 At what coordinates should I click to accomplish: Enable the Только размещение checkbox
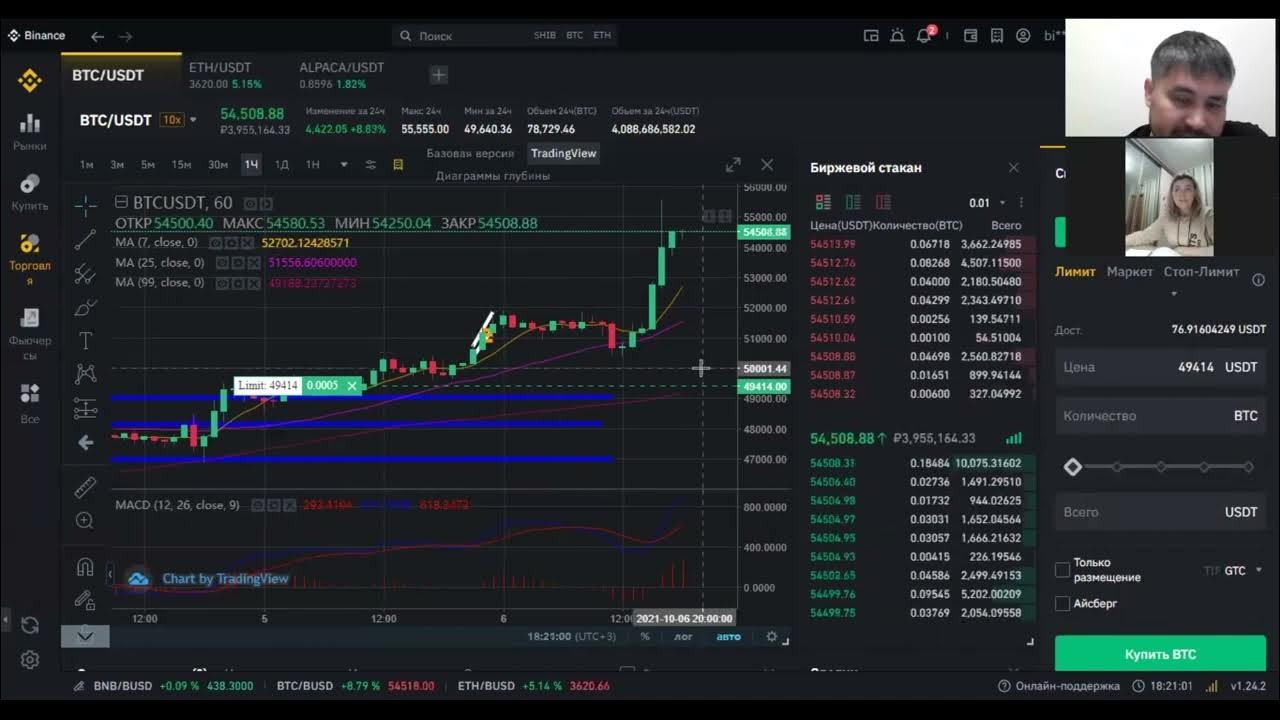1062,569
